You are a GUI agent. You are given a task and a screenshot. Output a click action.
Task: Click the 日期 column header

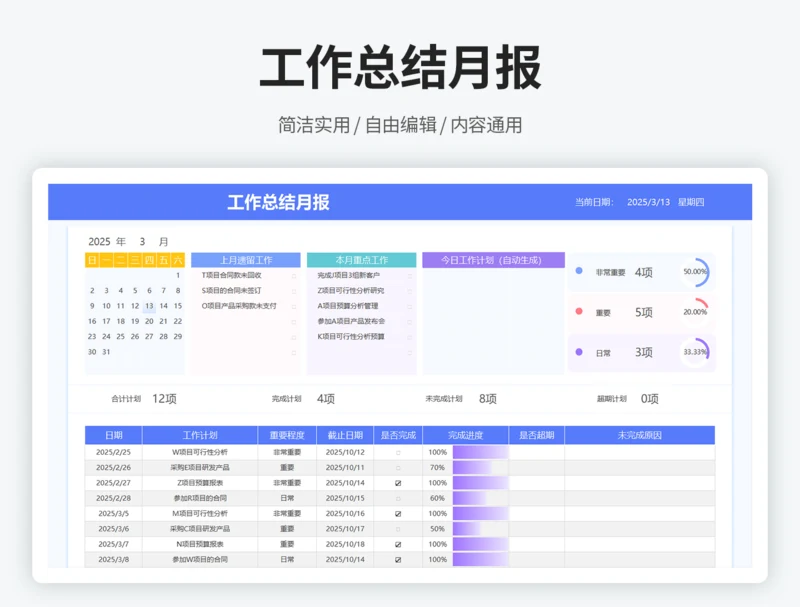point(114,435)
